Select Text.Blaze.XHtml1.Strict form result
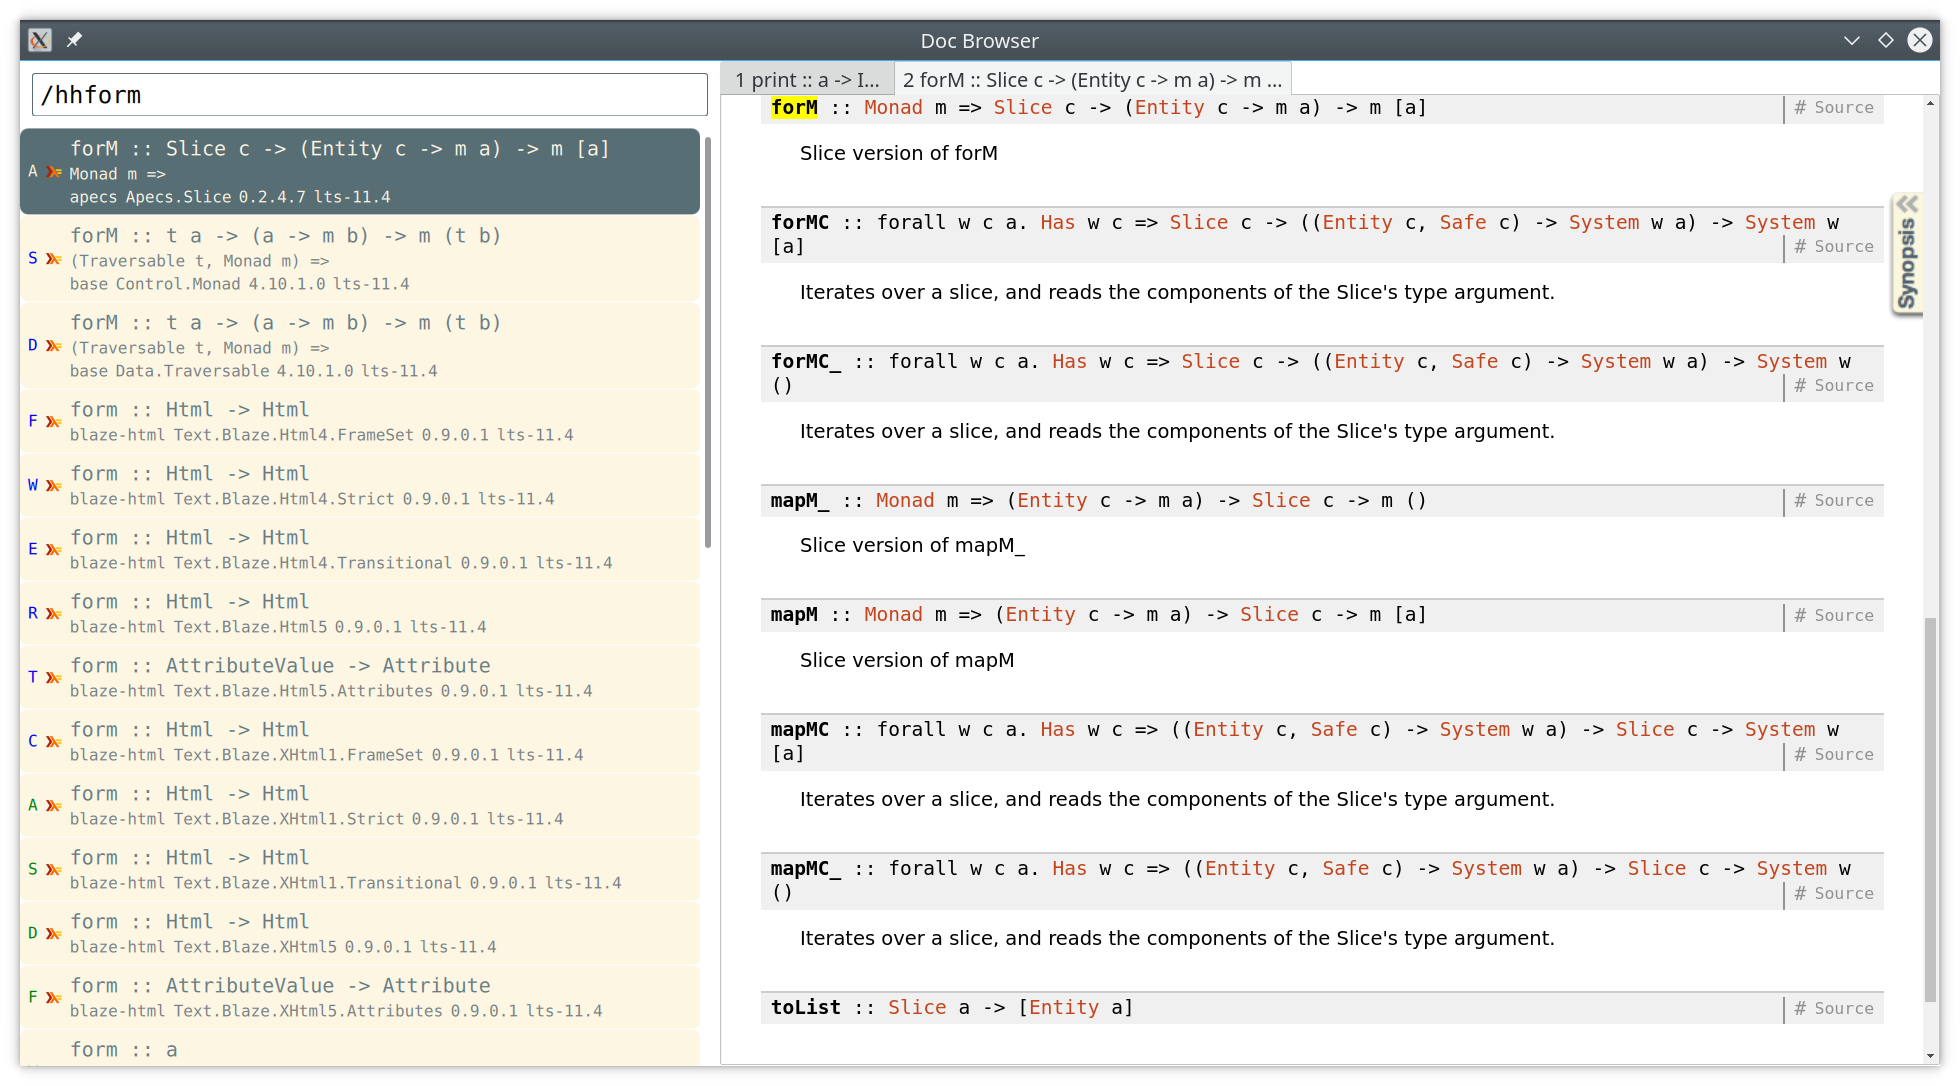This screenshot has width=1960, height=1086. [x=360, y=805]
